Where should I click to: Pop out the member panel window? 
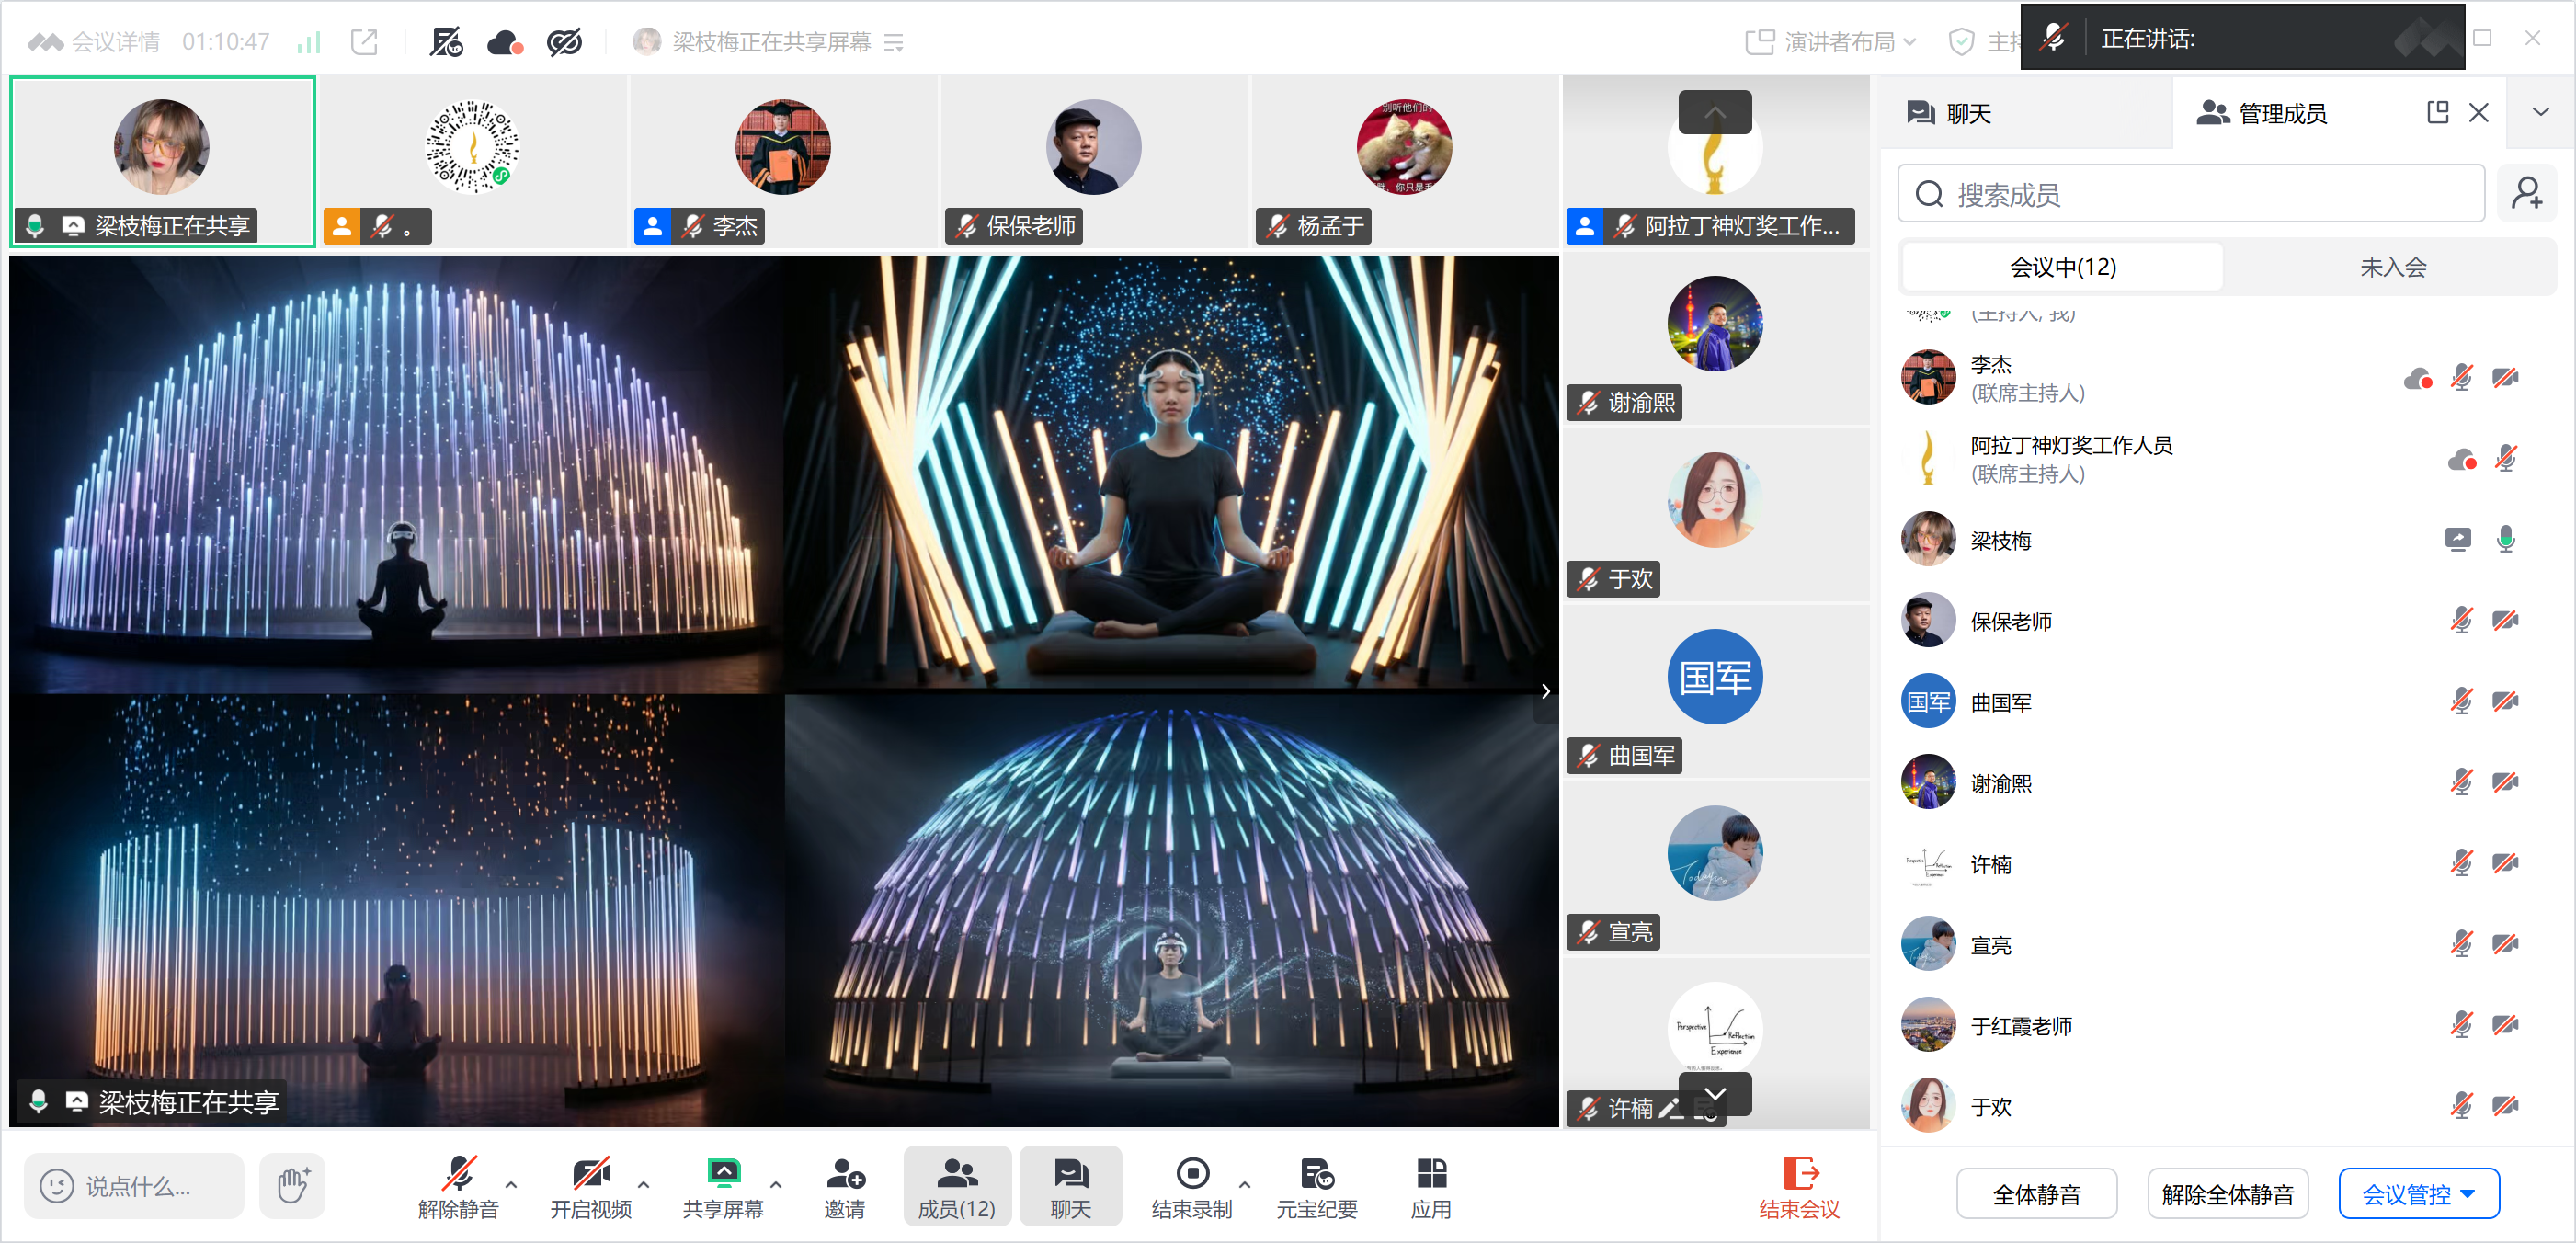tap(2437, 112)
